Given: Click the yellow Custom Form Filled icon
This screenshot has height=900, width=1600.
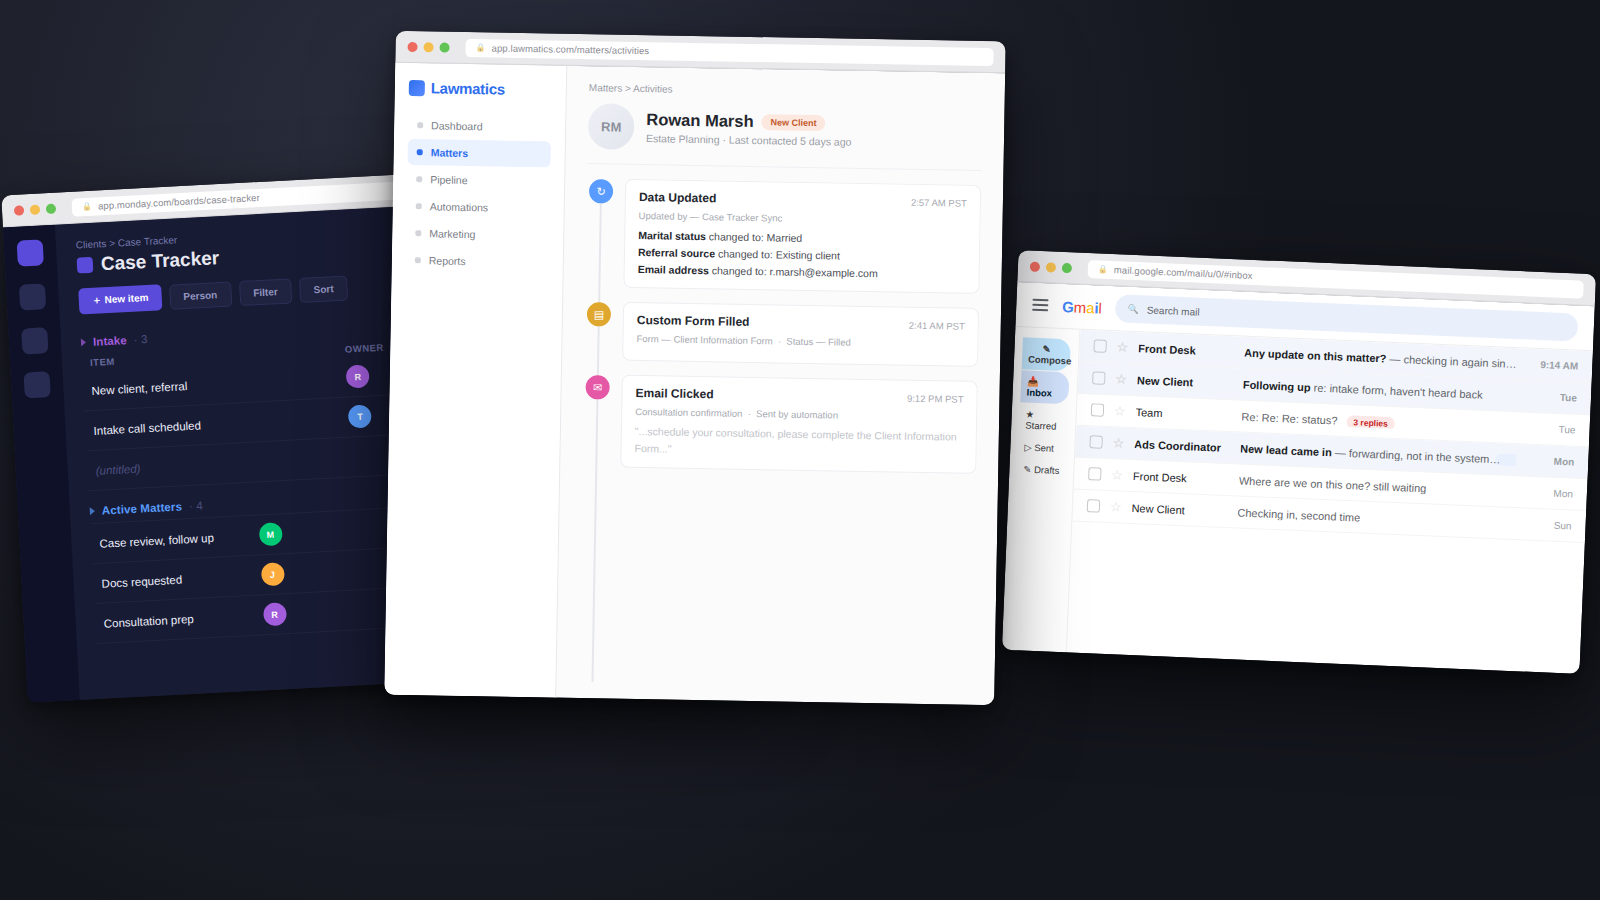Looking at the screenshot, I should (x=599, y=315).
